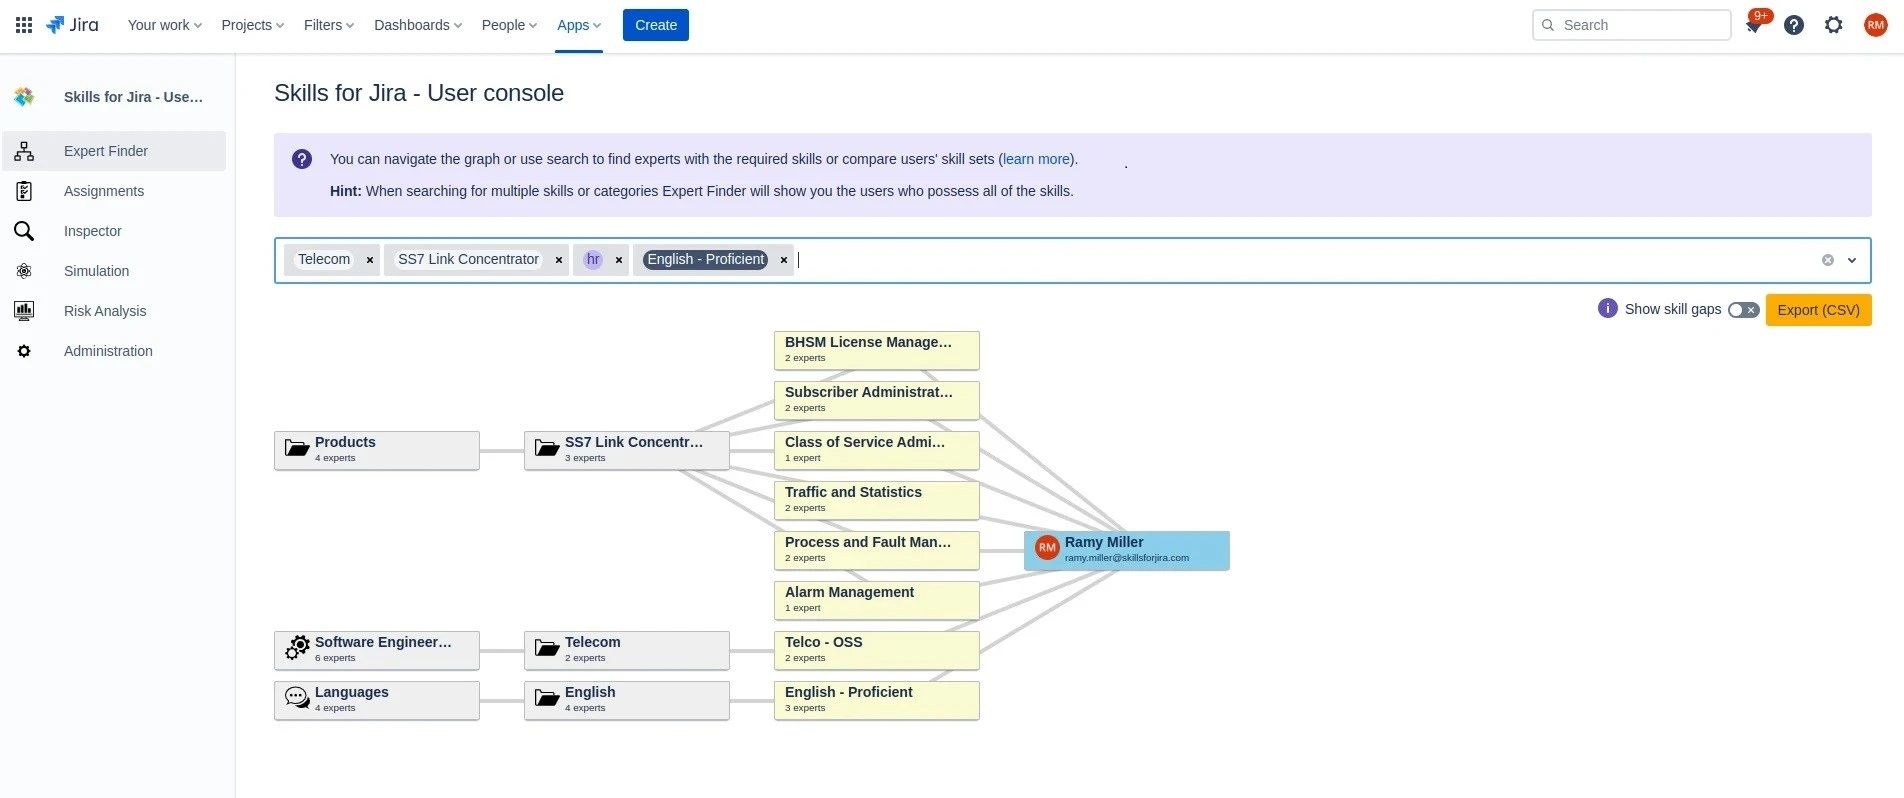Click the help icon in the hint banner
This screenshot has width=1904, height=798.
[x=302, y=159]
